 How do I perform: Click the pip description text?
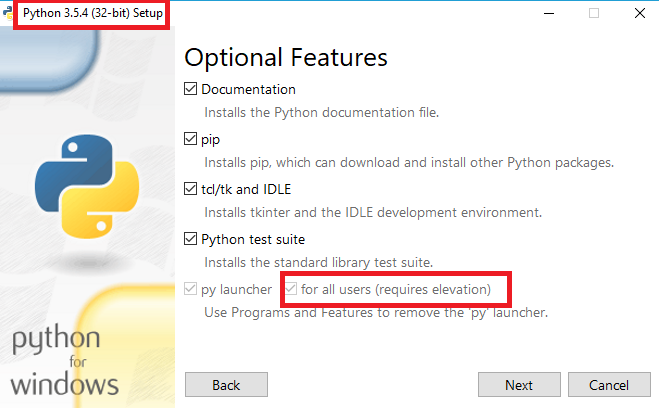pos(409,162)
